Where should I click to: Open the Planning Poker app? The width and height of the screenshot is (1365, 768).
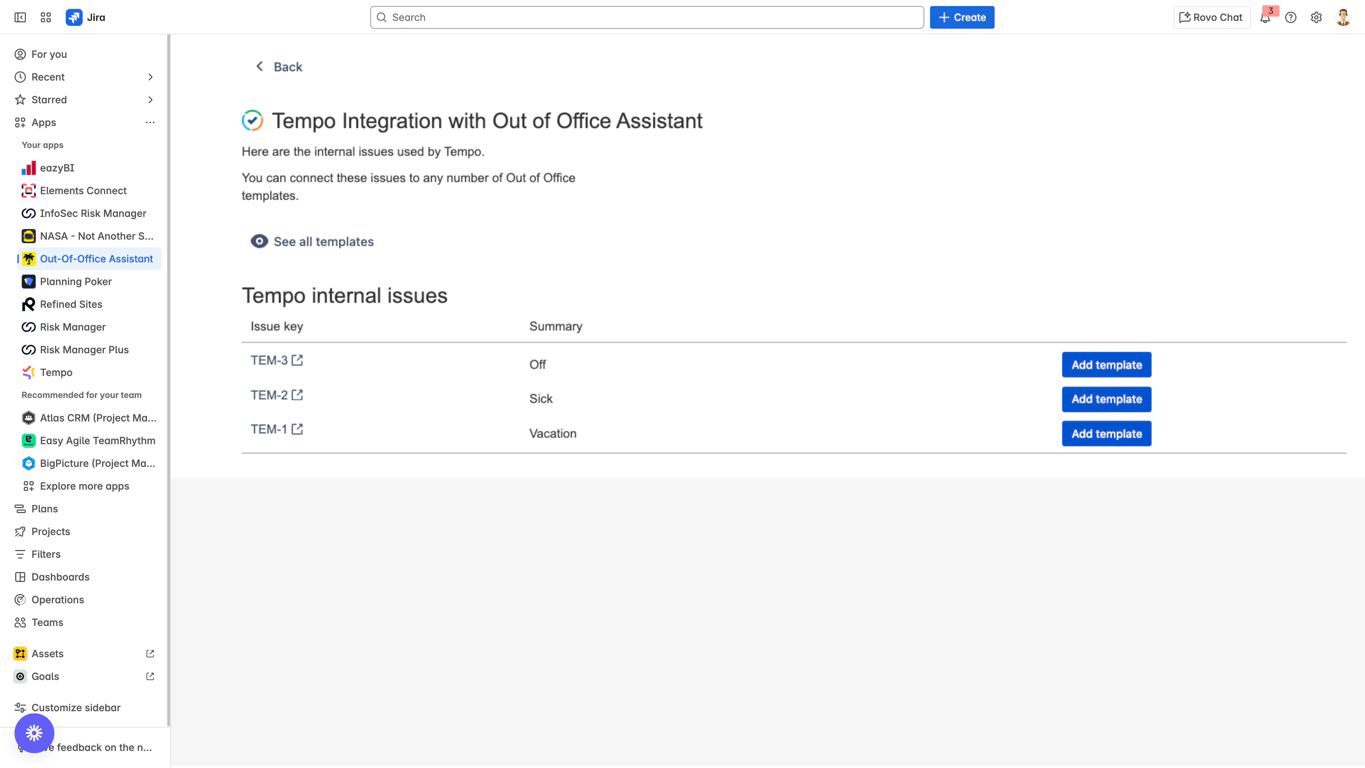[75, 282]
